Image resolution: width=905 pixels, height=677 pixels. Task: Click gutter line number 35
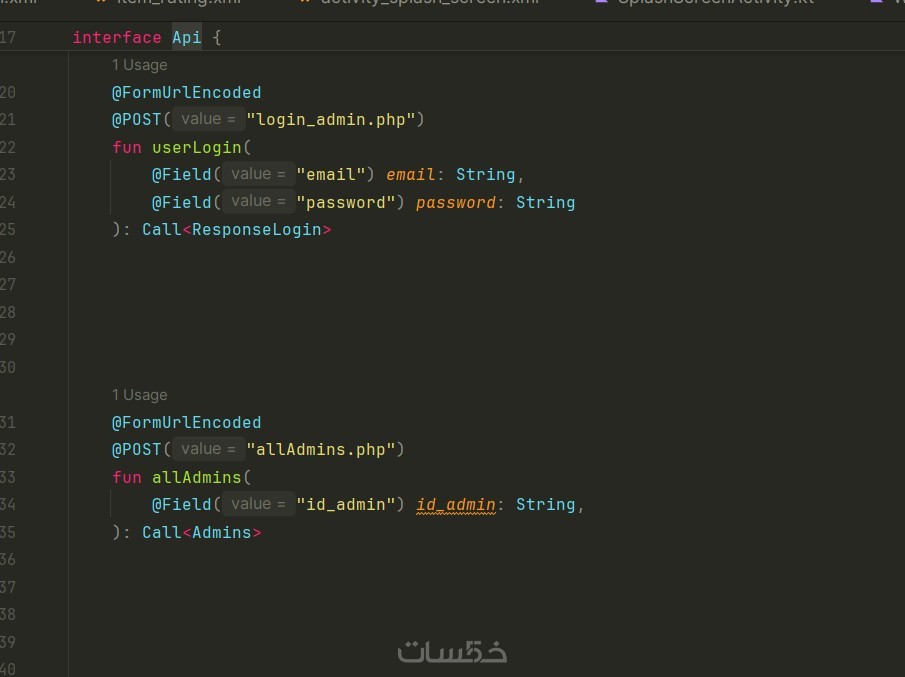(8, 533)
